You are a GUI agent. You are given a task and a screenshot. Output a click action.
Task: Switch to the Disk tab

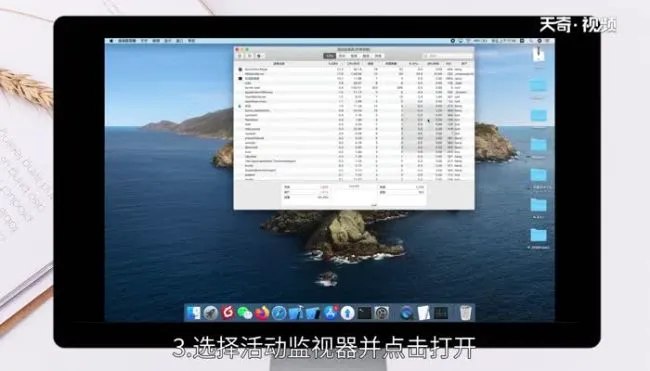366,56
